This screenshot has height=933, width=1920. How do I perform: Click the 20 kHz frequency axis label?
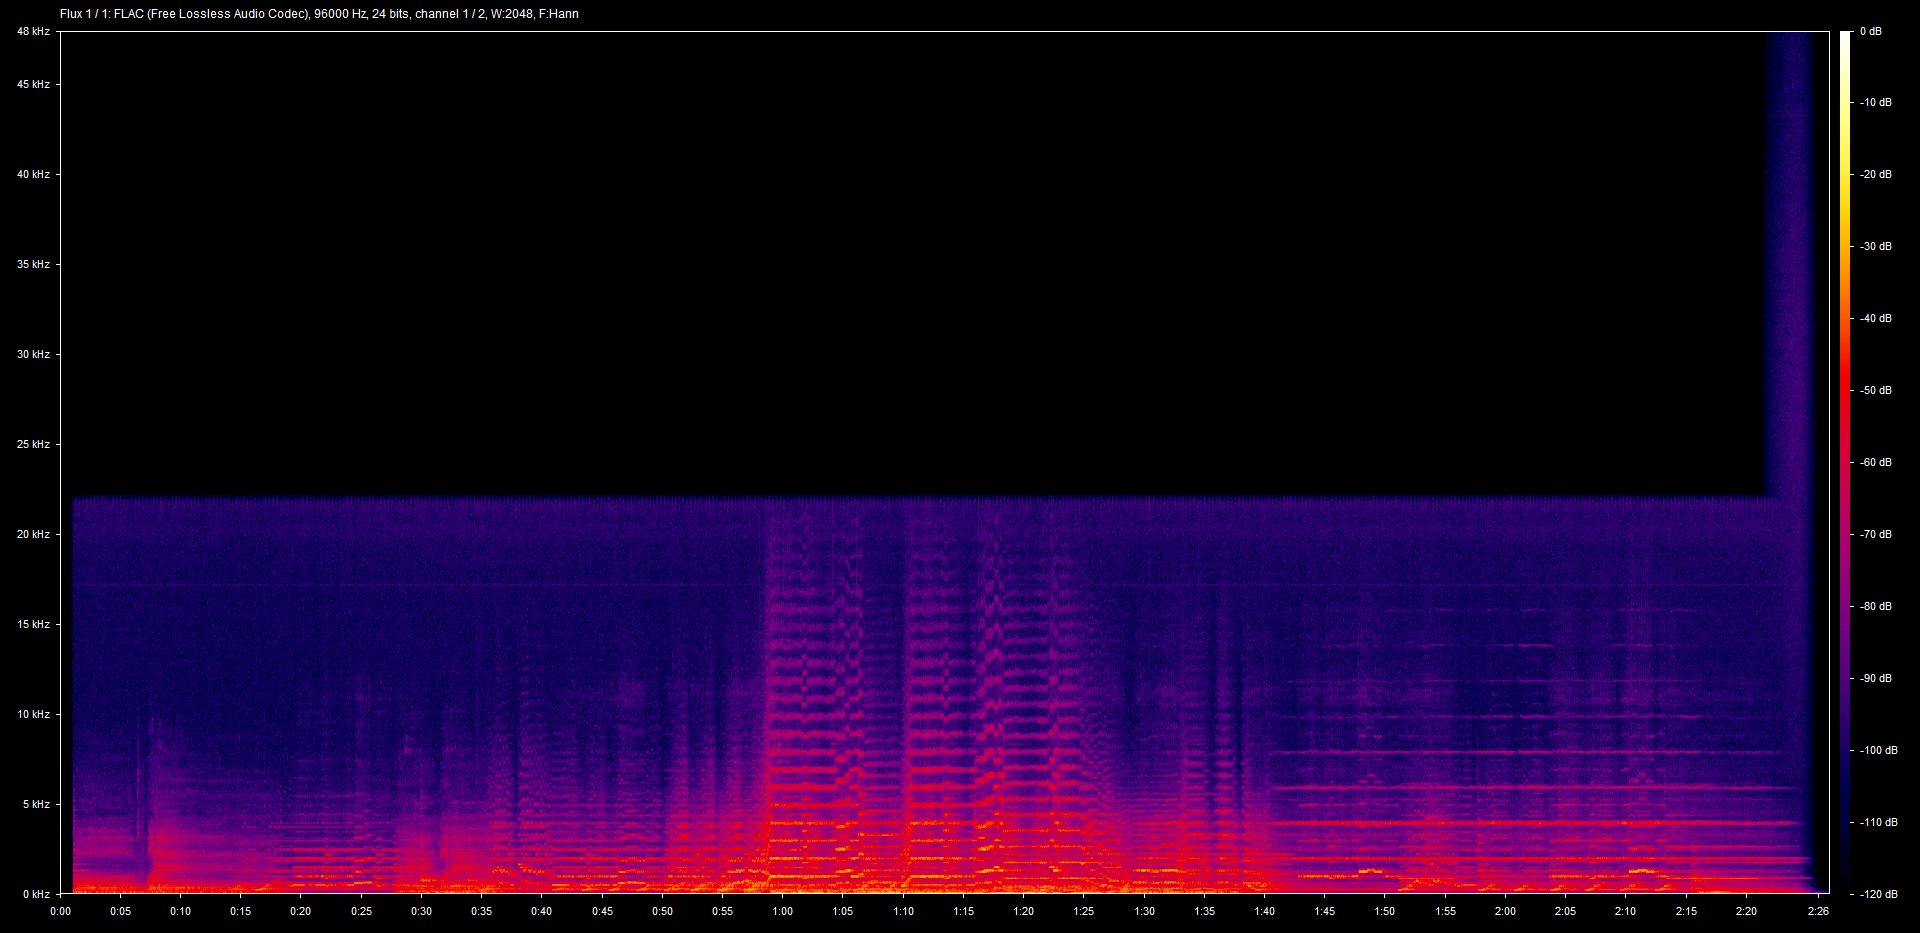click(x=33, y=534)
